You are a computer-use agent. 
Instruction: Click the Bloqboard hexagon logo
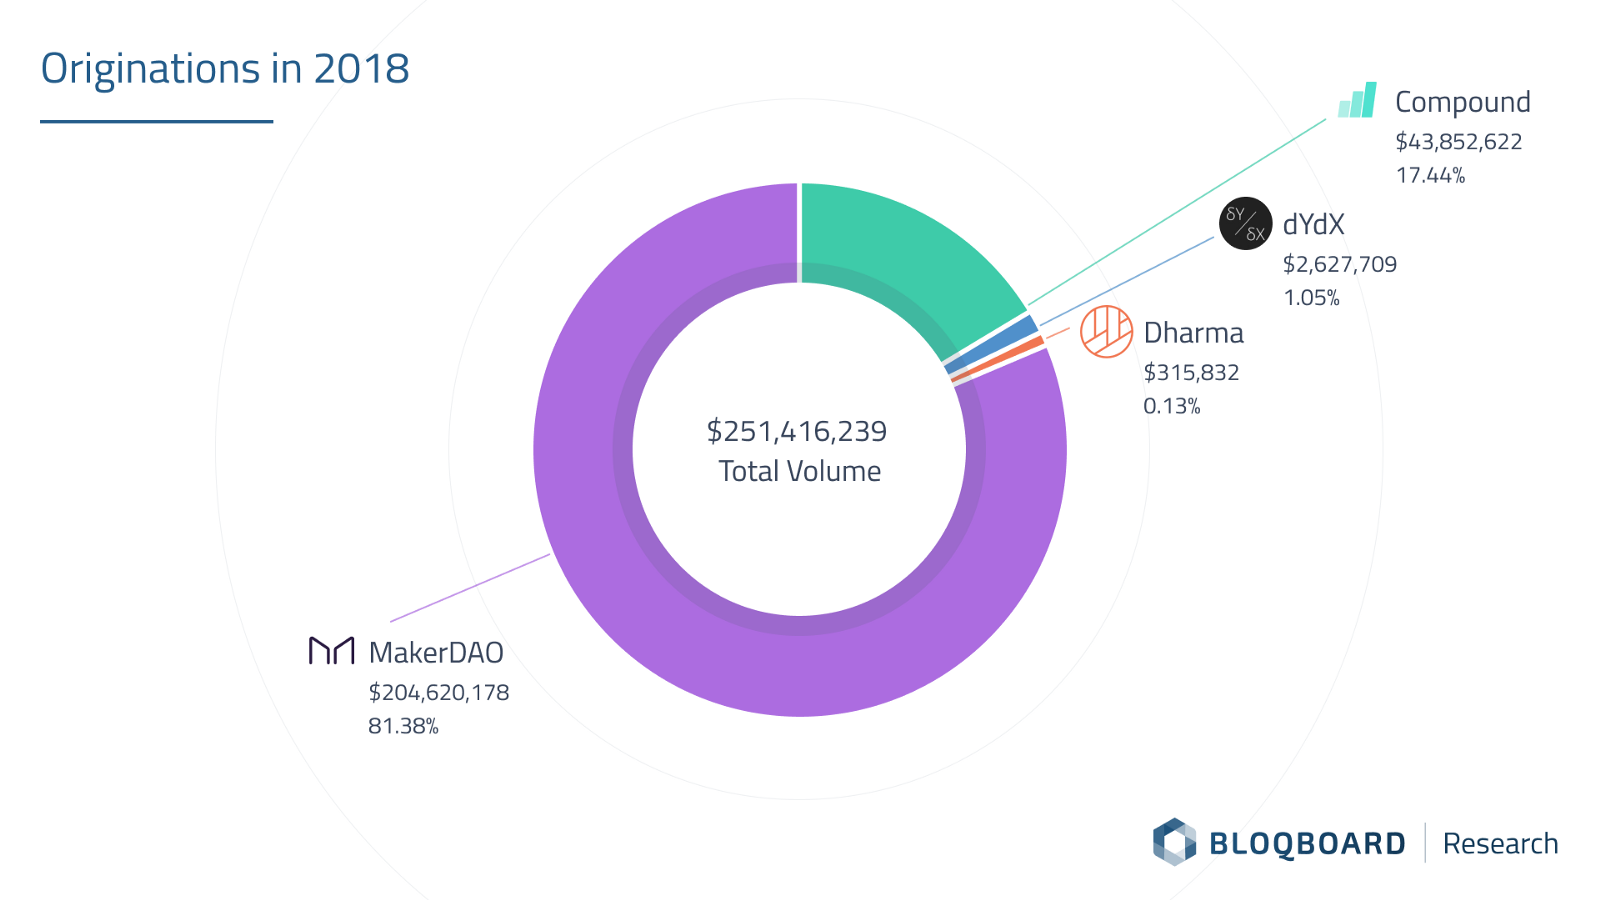point(1174,842)
